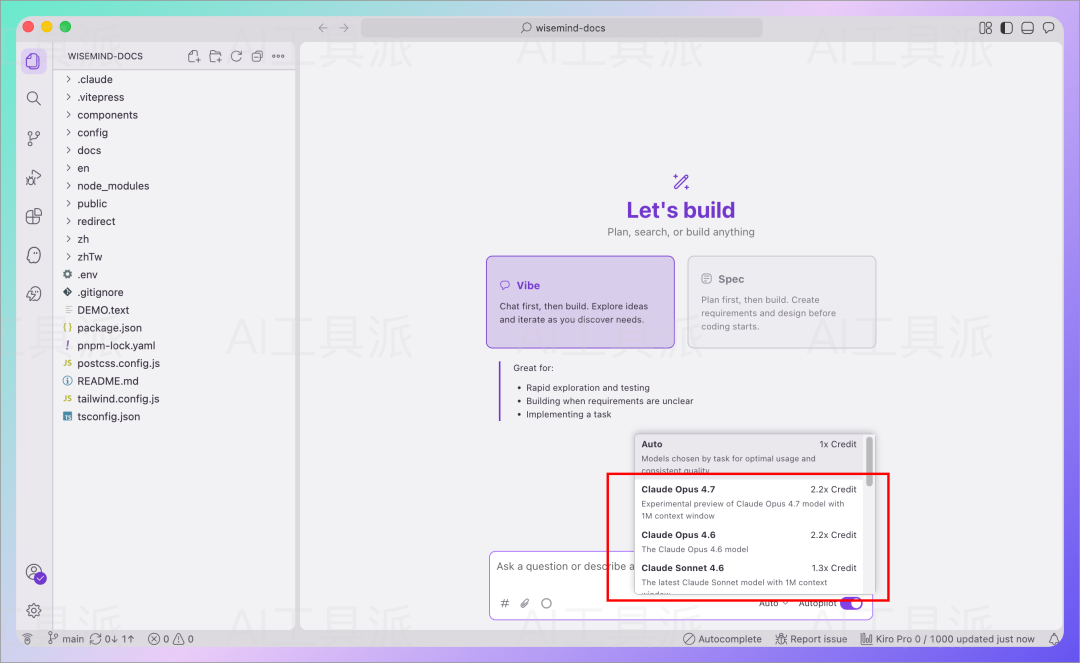Expand the redirect folder
1080x663 pixels.
coord(175,221)
